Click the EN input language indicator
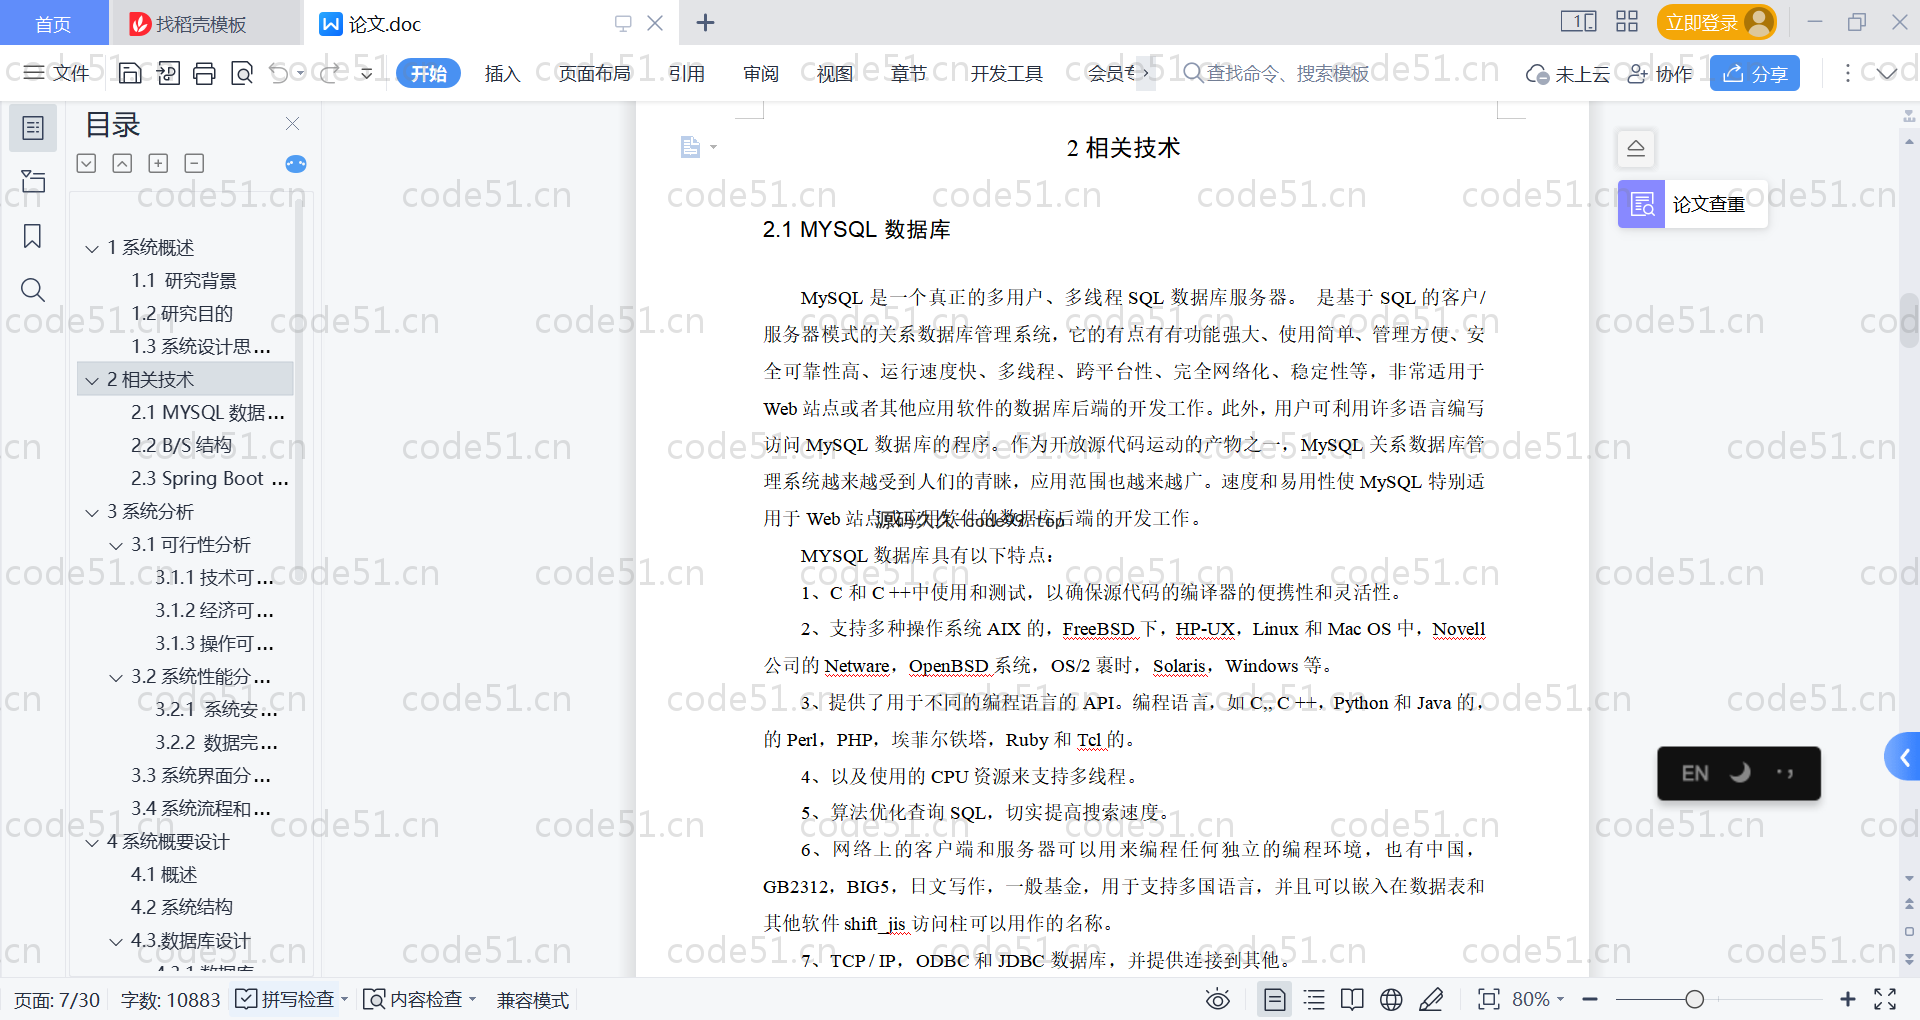 (x=1694, y=773)
